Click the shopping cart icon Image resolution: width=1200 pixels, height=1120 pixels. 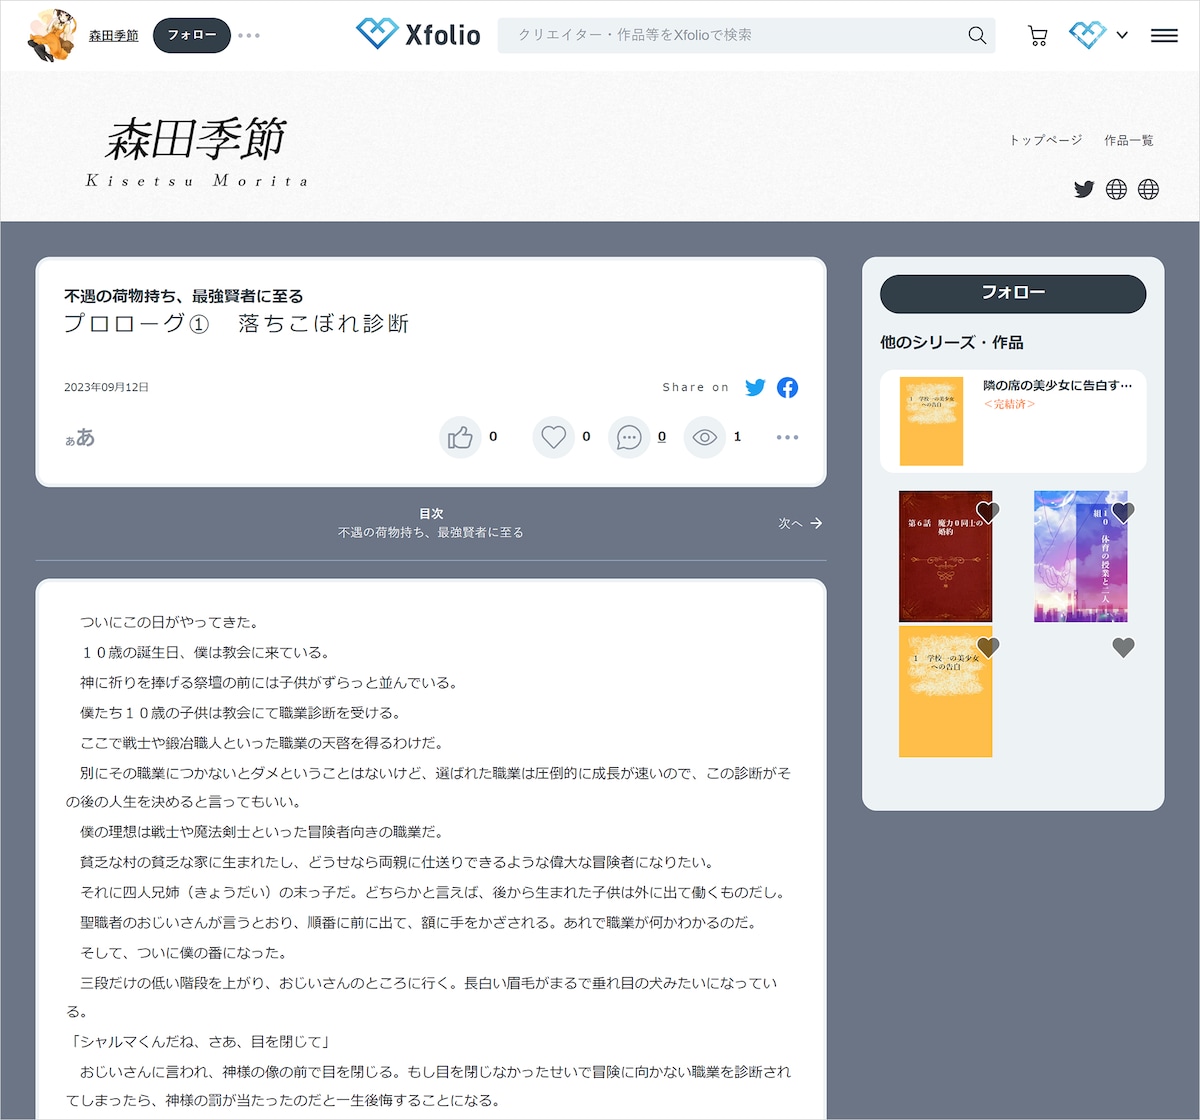1037,36
